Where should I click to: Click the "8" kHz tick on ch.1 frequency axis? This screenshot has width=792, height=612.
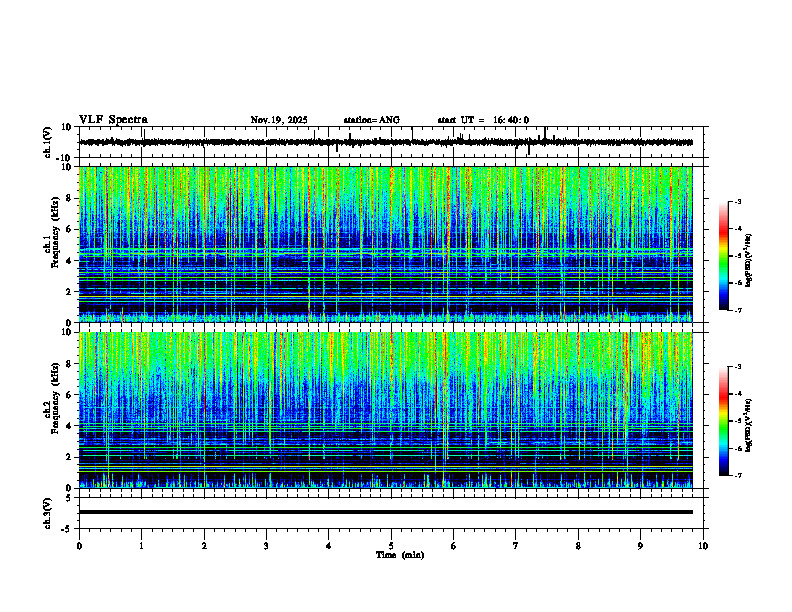tap(70, 198)
